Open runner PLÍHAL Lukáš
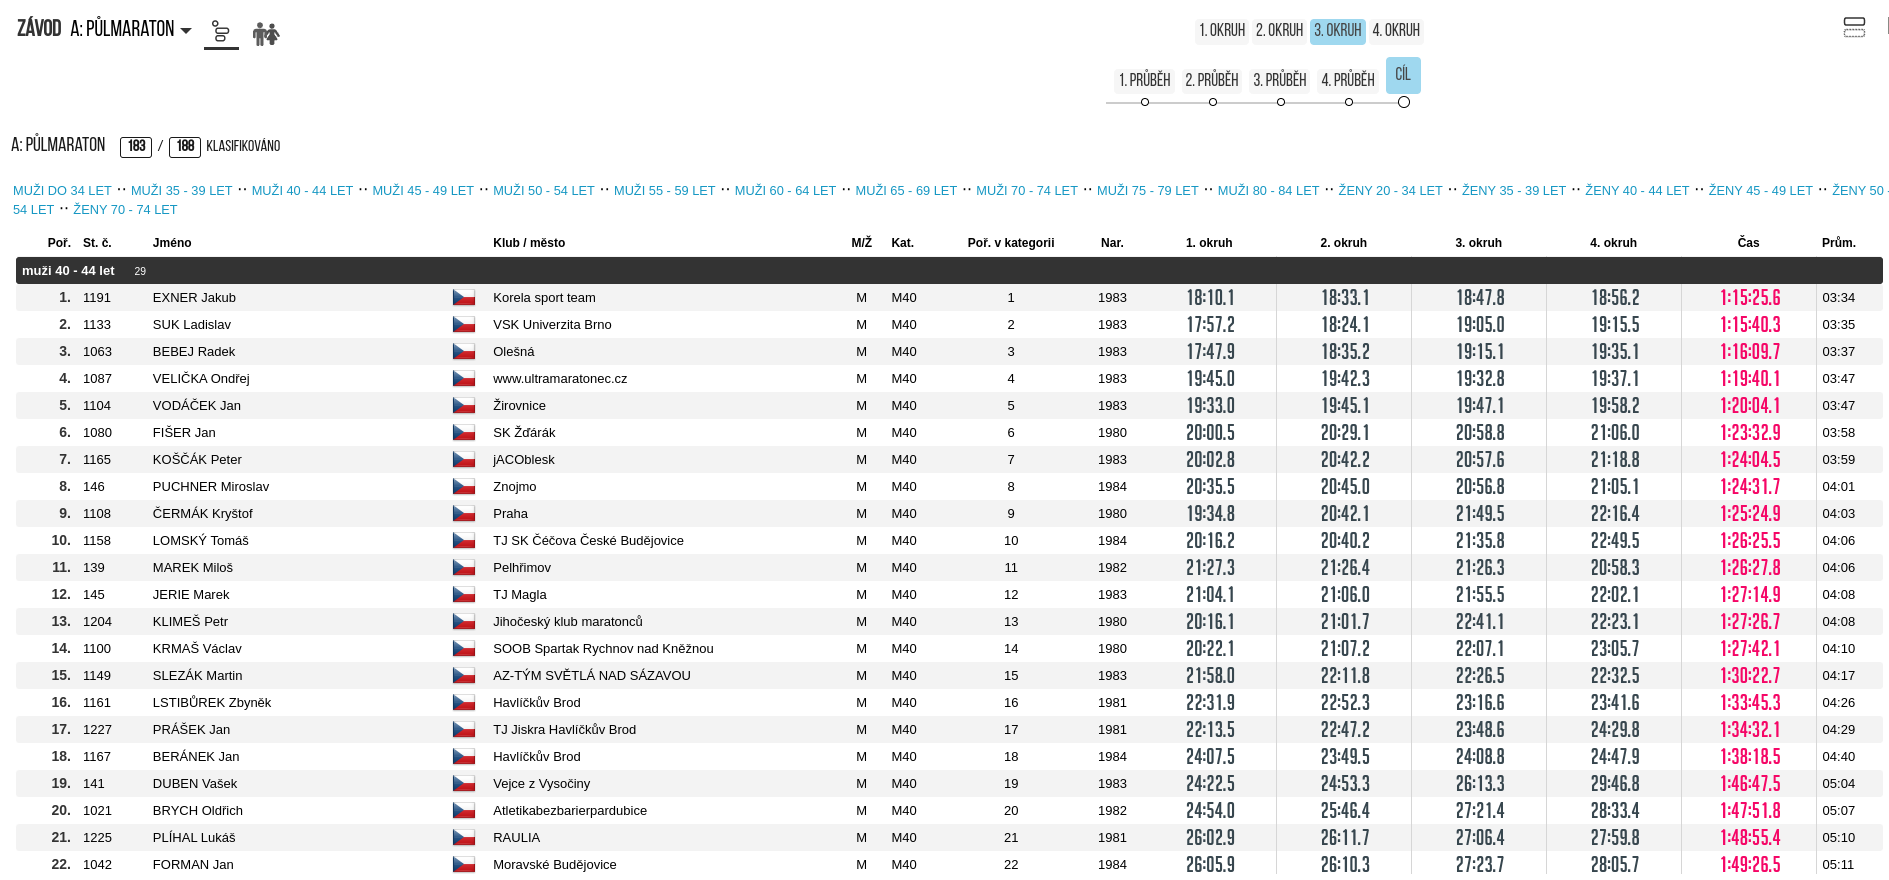The height and width of the screenshot is (880, 1889). (x=194, y=838)
